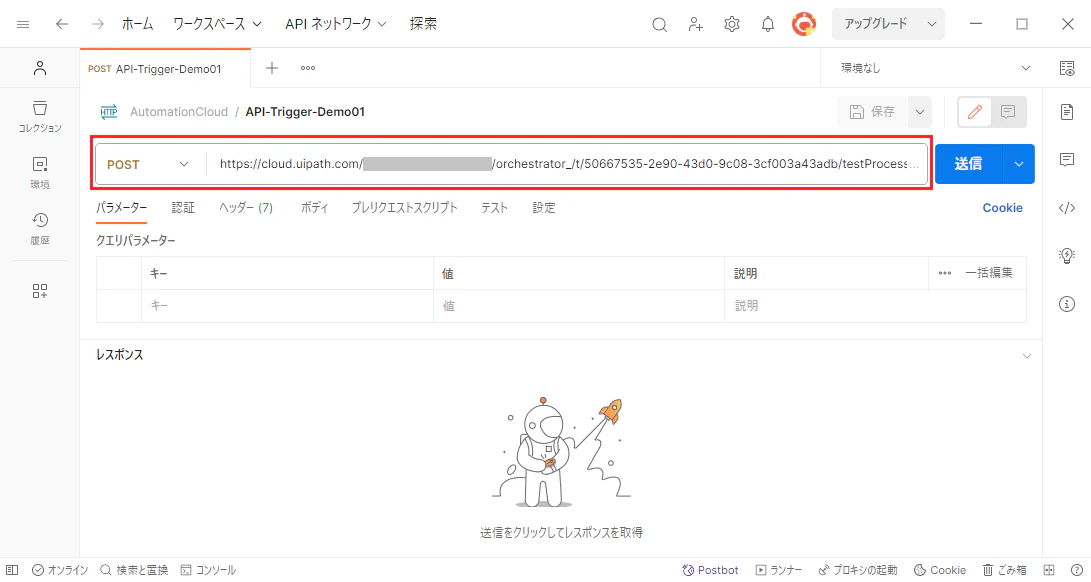Go to ホーム
Screen dimensions: 1091x582
(137, 24)
